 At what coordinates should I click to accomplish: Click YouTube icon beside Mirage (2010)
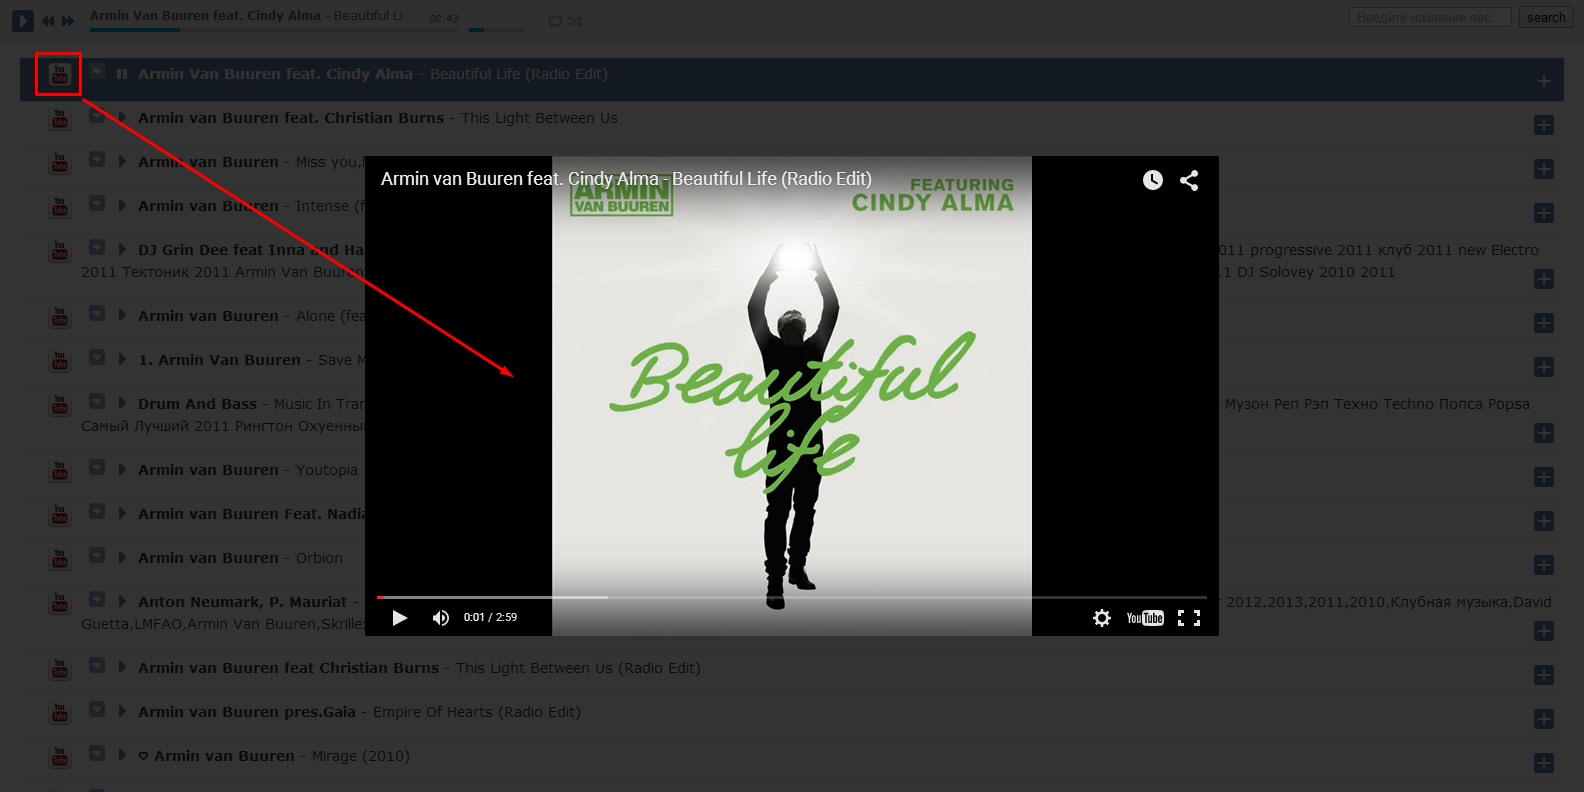pos(59,757)
